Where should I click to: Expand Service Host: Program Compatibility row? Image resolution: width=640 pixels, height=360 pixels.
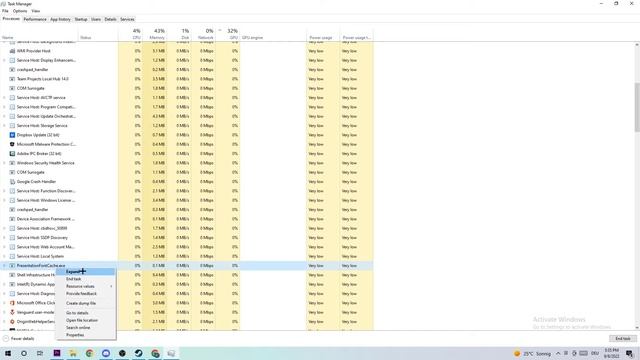(x=4, y=107)
